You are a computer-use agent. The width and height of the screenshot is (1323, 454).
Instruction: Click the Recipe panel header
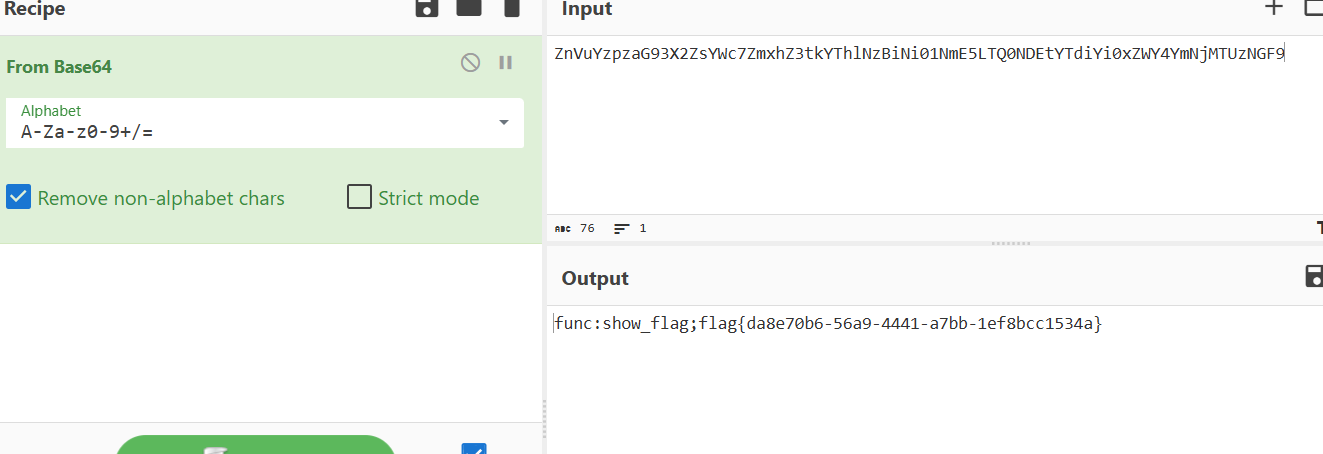point(35,10)
